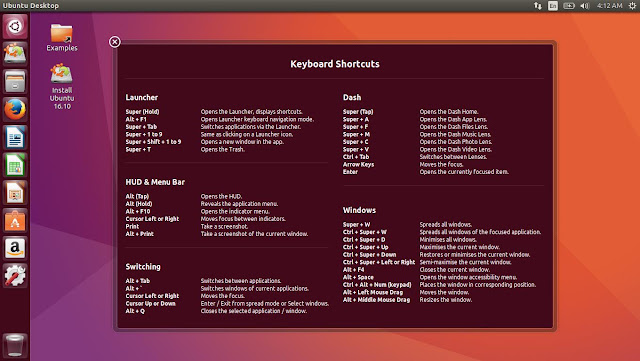Open the Examples folder on desktop
This screenshot has height=361, width=640.
[x=62, y=38]
